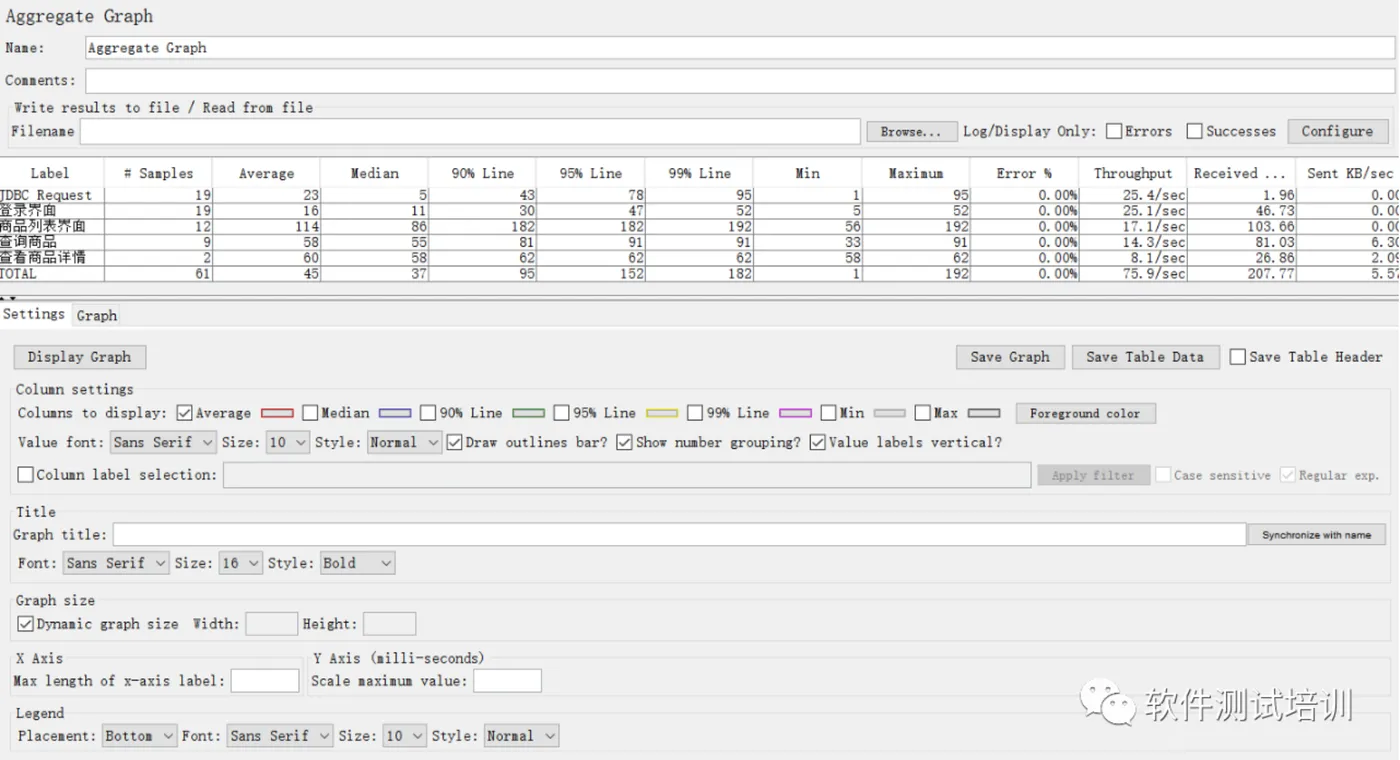Pick the yellow 95% Line color swatch

[x=662, y=413]
